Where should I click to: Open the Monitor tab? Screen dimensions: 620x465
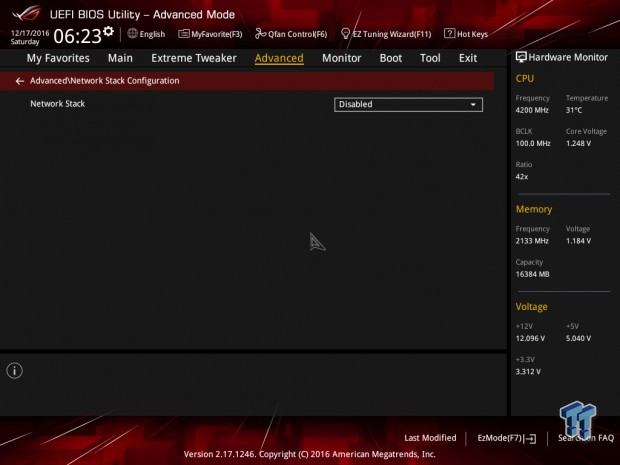pyautogui.click(x=342, y=58)
